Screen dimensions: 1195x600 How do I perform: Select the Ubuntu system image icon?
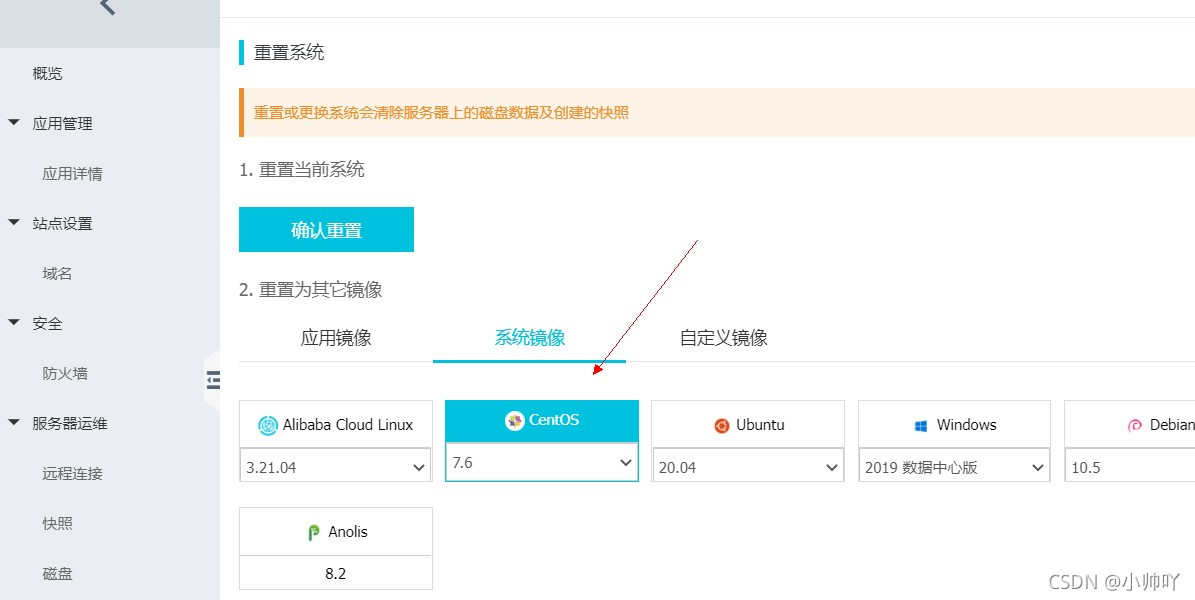tap(747, 424)
